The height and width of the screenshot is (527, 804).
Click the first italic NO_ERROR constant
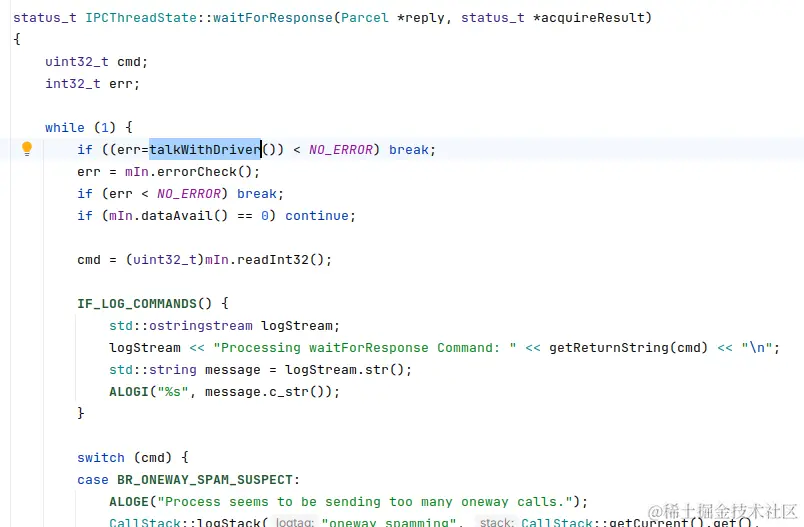(x=340, y=149)
